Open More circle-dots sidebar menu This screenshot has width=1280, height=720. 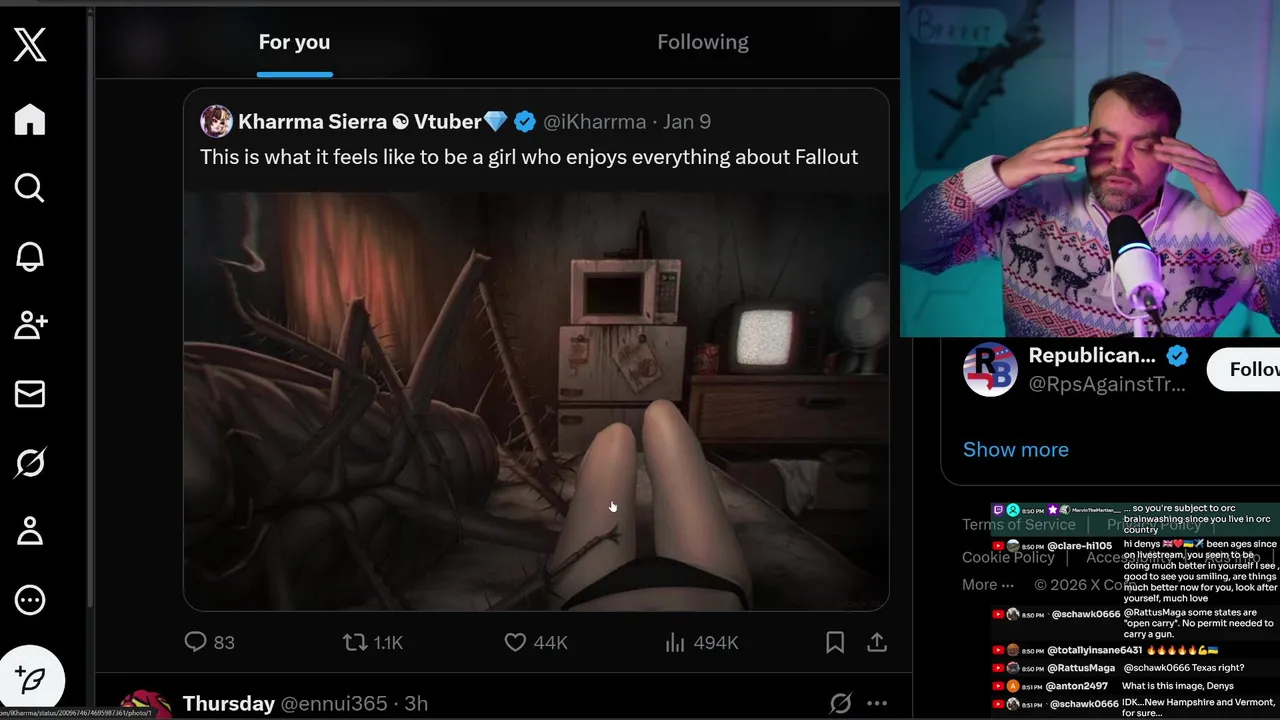[30, 600]
